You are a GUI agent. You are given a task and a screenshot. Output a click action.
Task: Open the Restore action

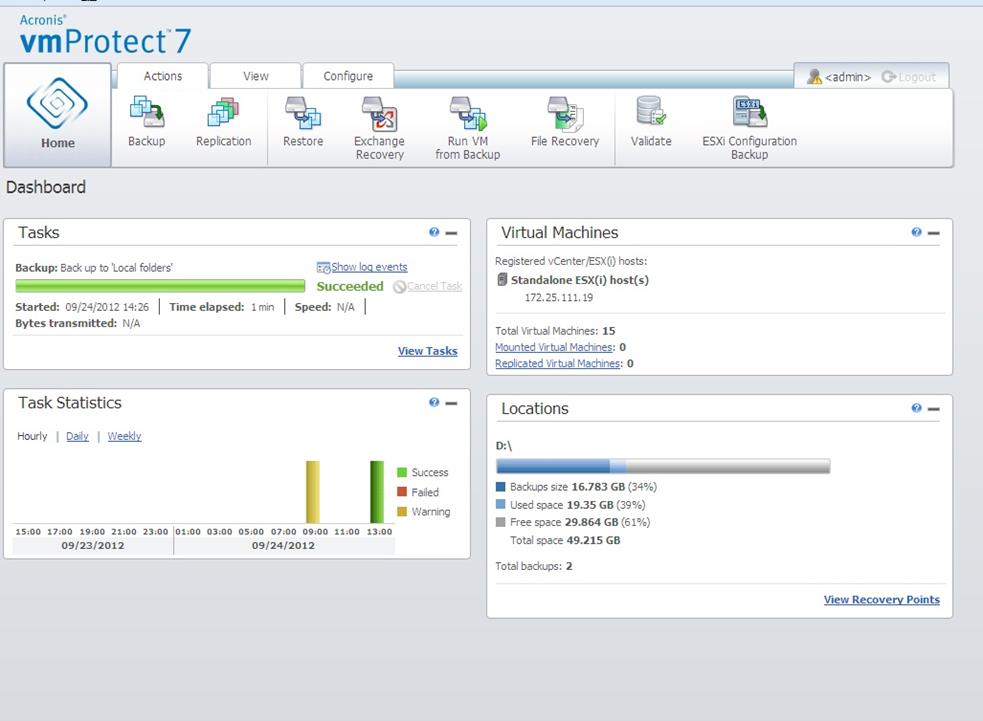pyautogui.click(x=303, y=122)
